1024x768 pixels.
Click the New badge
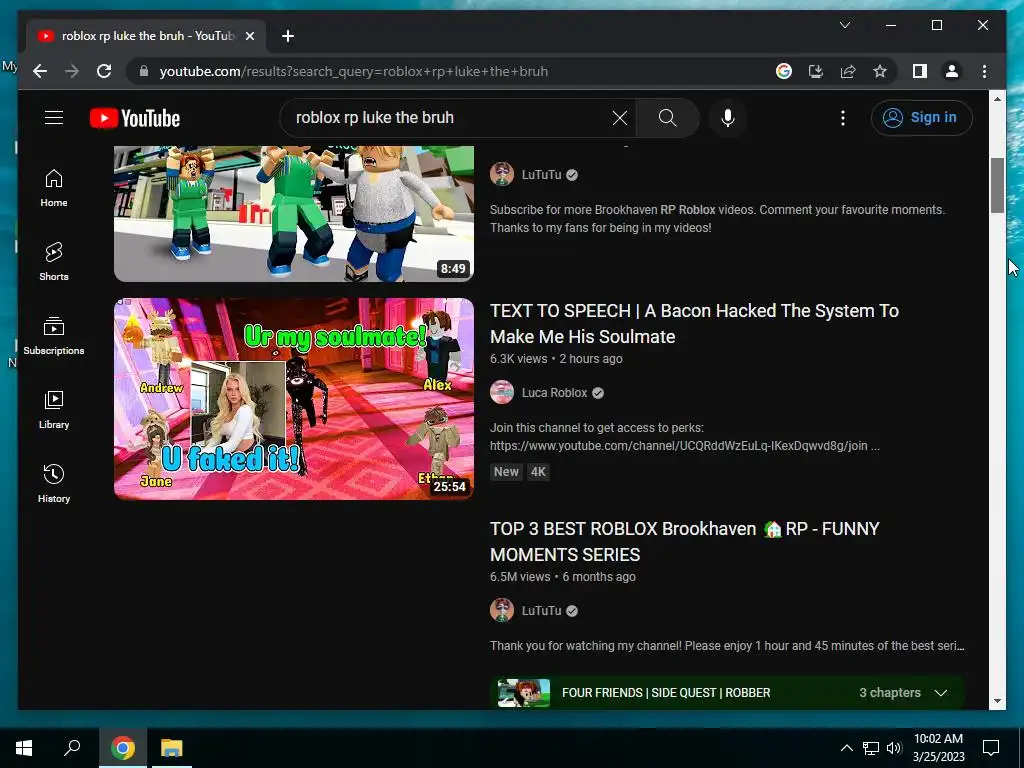[x=506, y=472]
